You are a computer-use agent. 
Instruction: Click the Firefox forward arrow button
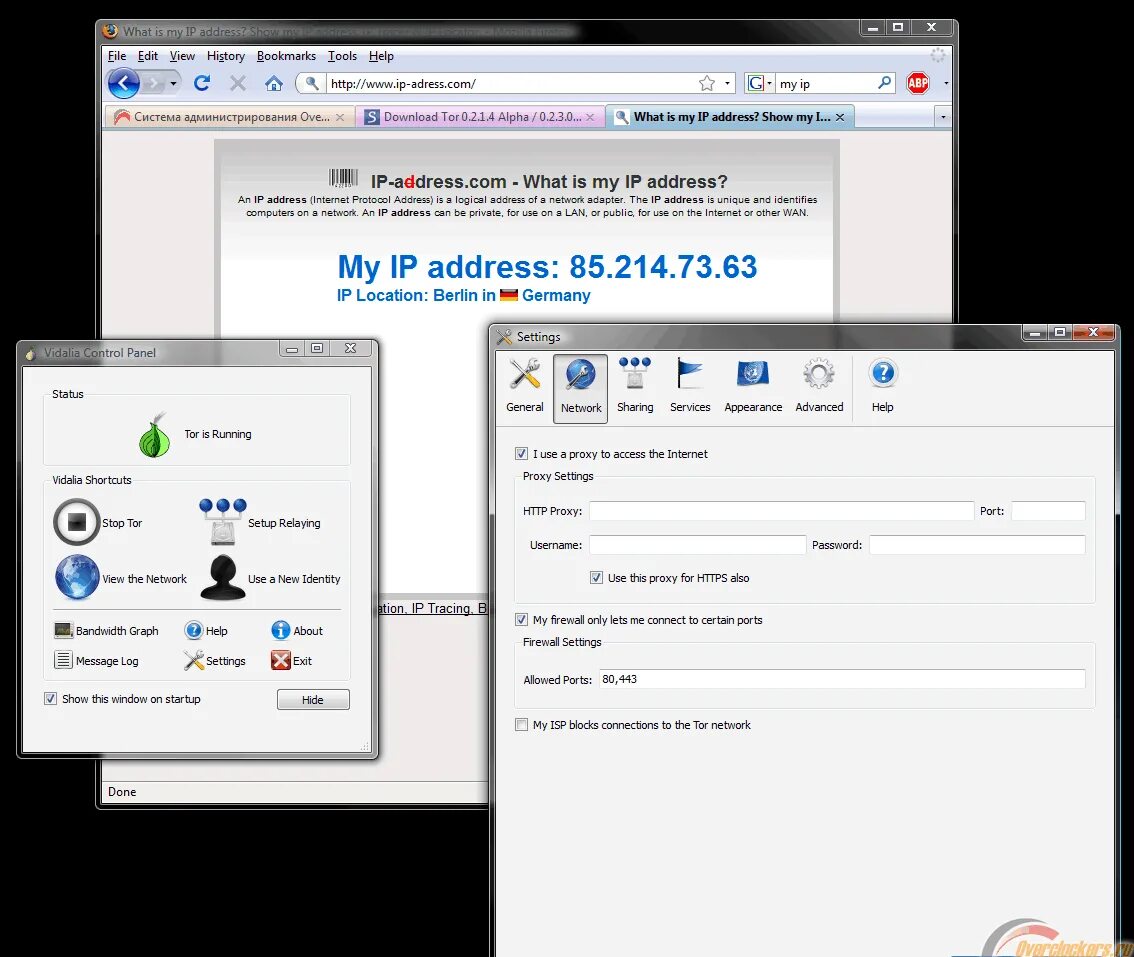[x=153, y=84]
